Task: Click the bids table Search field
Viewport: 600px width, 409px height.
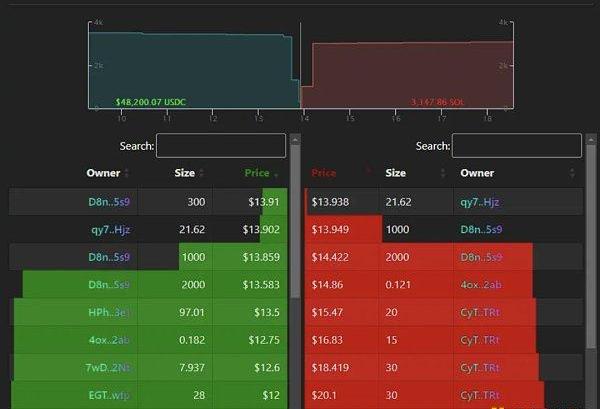Action: pos(220,146)
